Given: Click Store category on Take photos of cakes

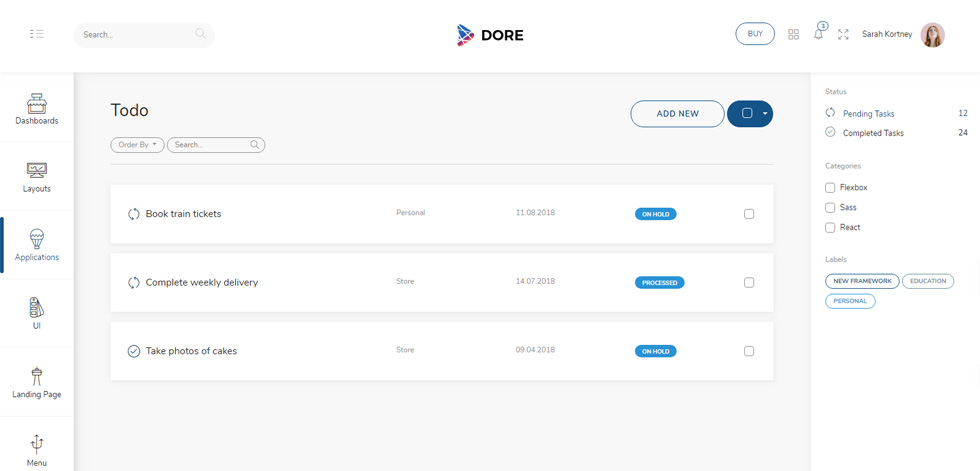Looking at the screenshot, I should [405, 350].
